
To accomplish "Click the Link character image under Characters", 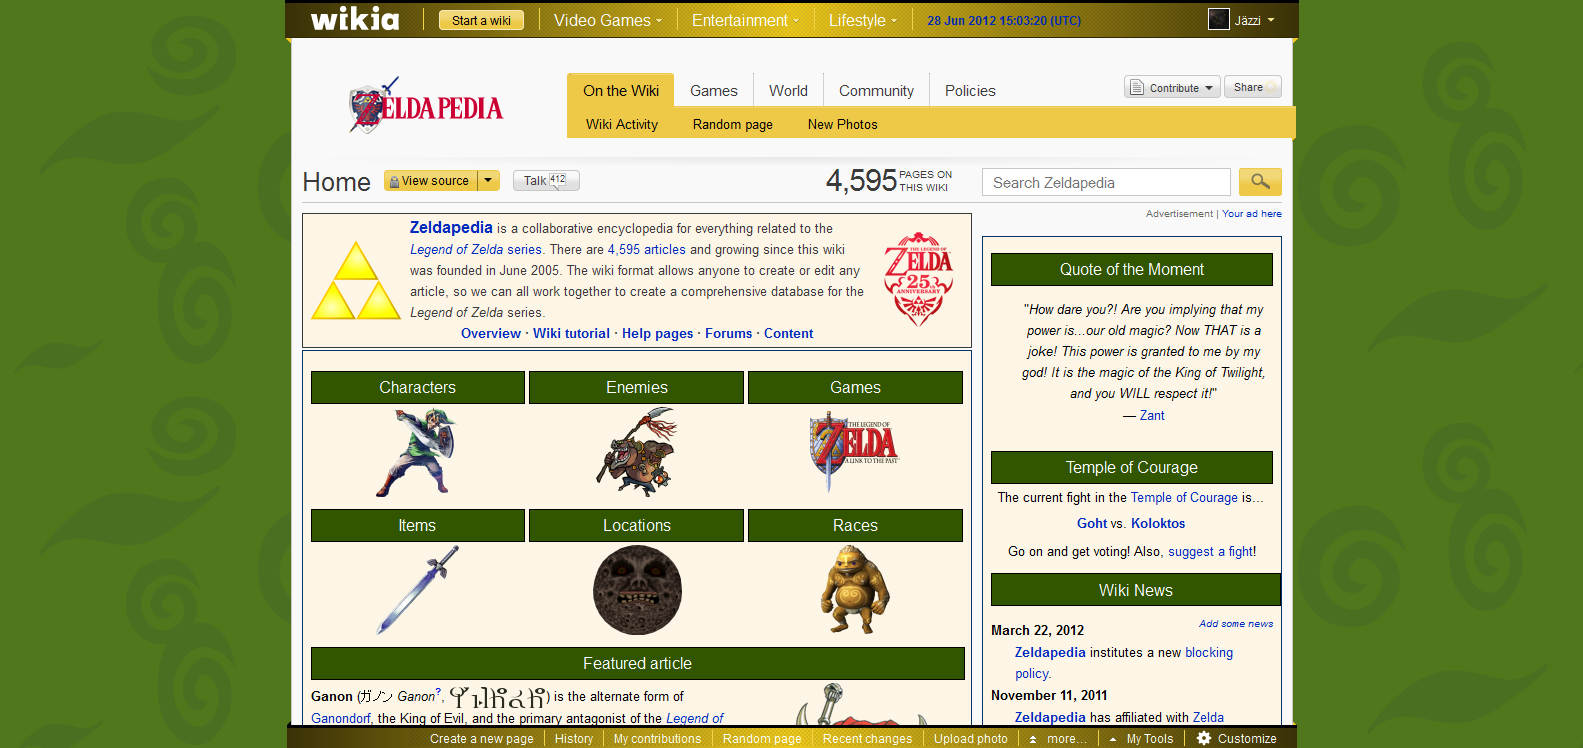I will pyautogui.click(x=417, y=452).
